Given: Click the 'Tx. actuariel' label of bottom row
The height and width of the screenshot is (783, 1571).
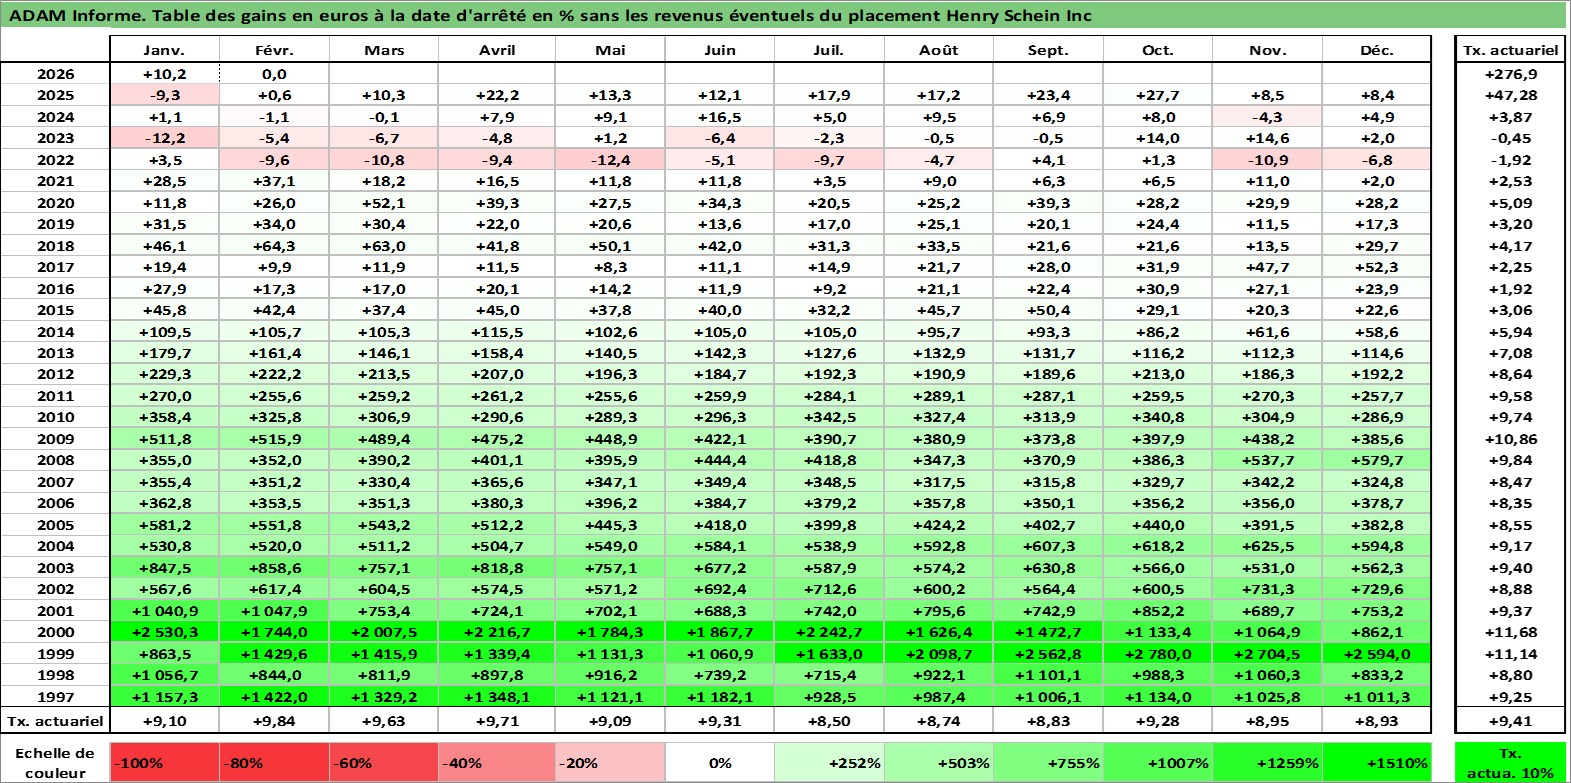Looking at the screenshot, I should point(55,720).
